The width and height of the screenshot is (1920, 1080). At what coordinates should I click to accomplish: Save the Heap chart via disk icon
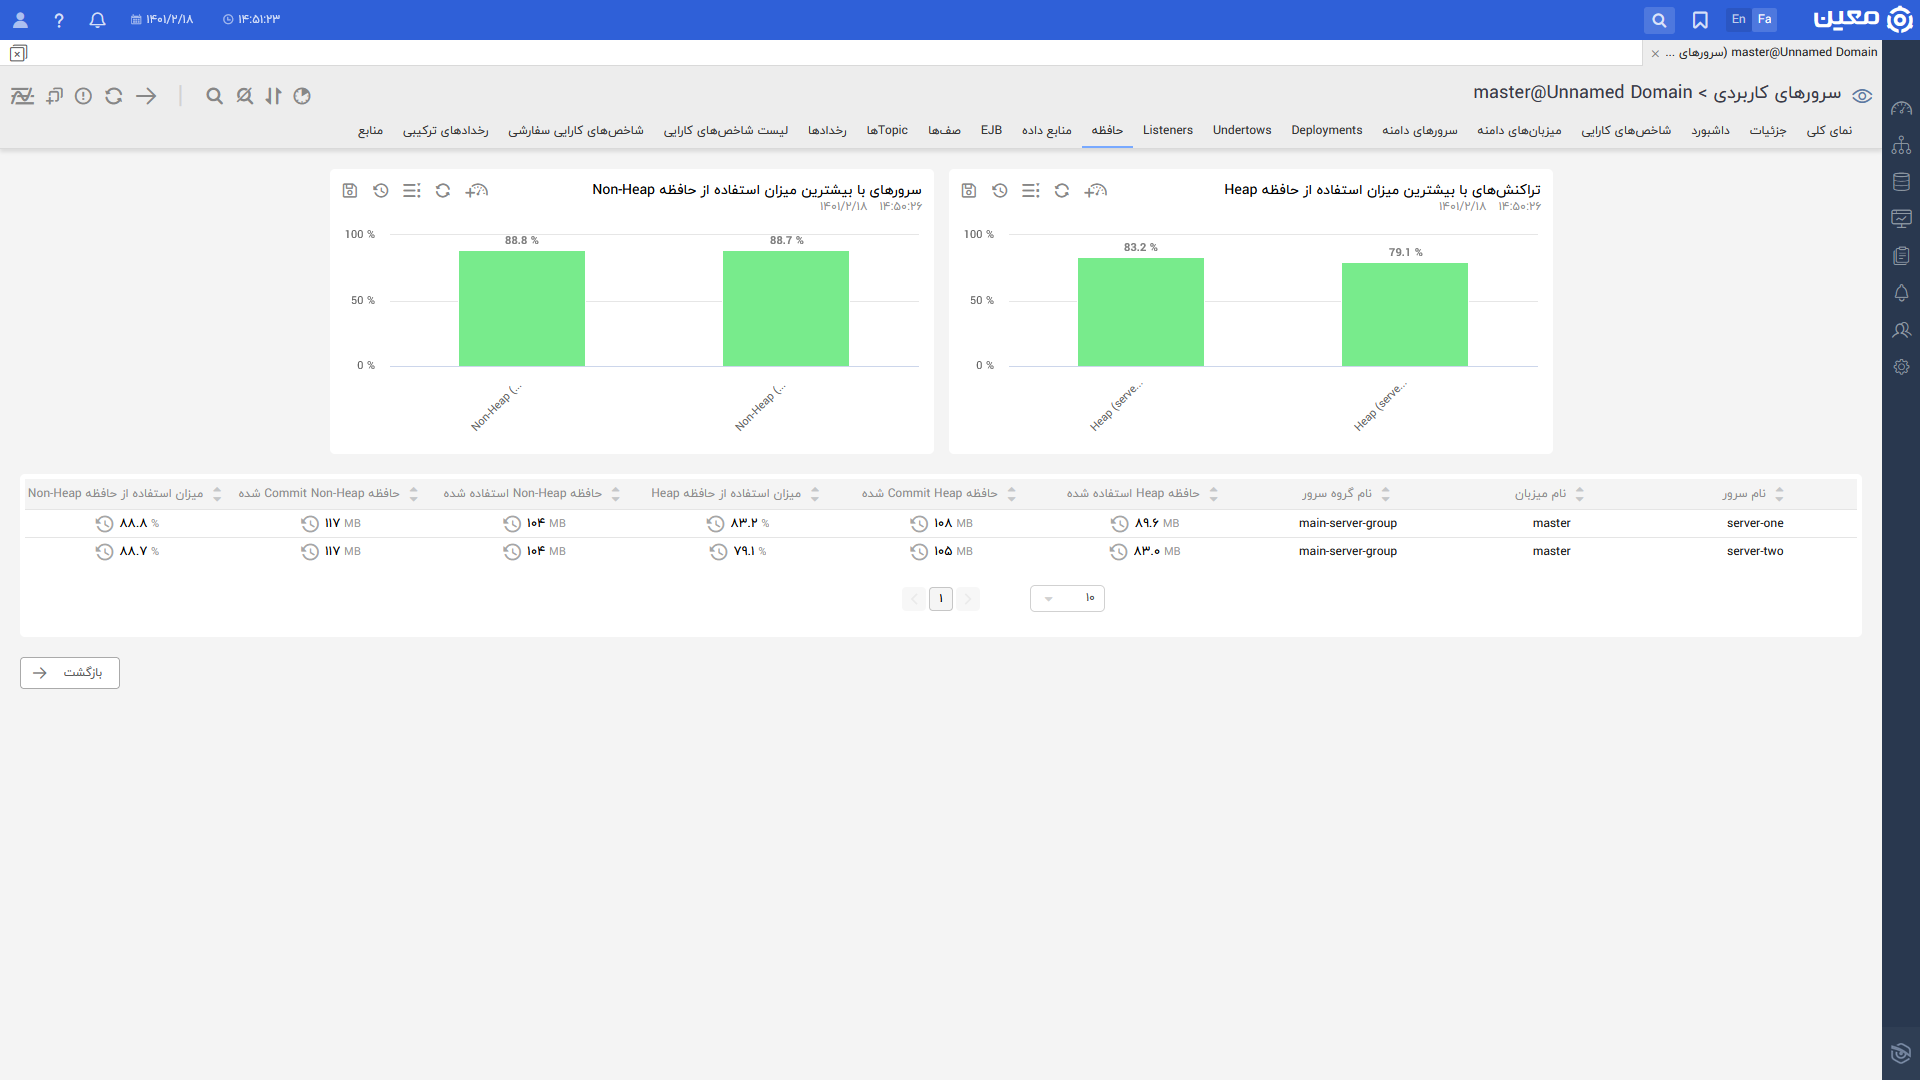[x=968, y=190]
